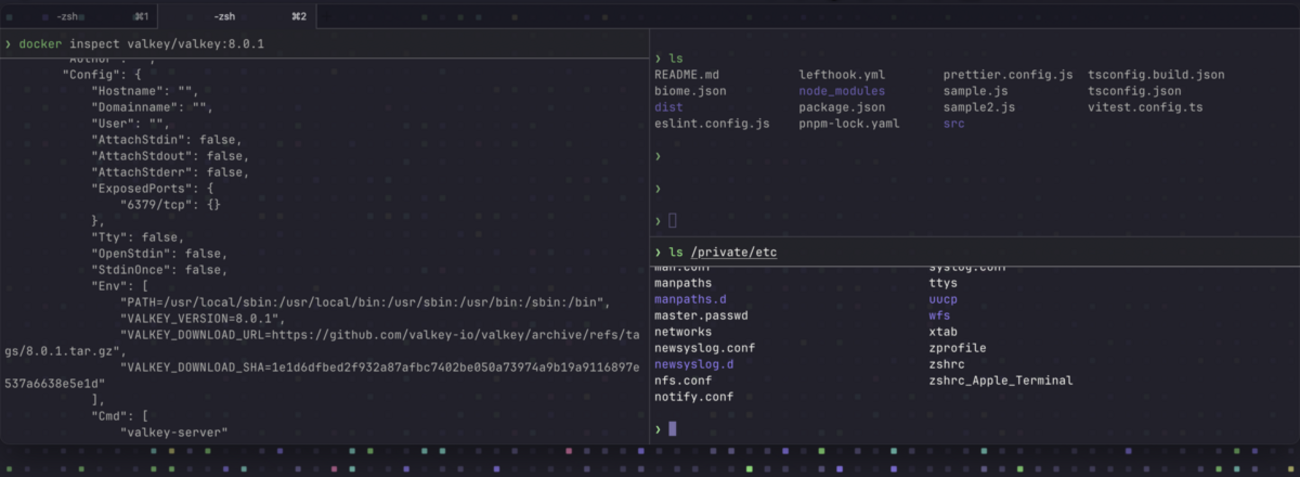This screenshot has width=1300, height=477.
Task: Click pnpm-lock.yaml in the listing
Action: (x=849, y=124)
